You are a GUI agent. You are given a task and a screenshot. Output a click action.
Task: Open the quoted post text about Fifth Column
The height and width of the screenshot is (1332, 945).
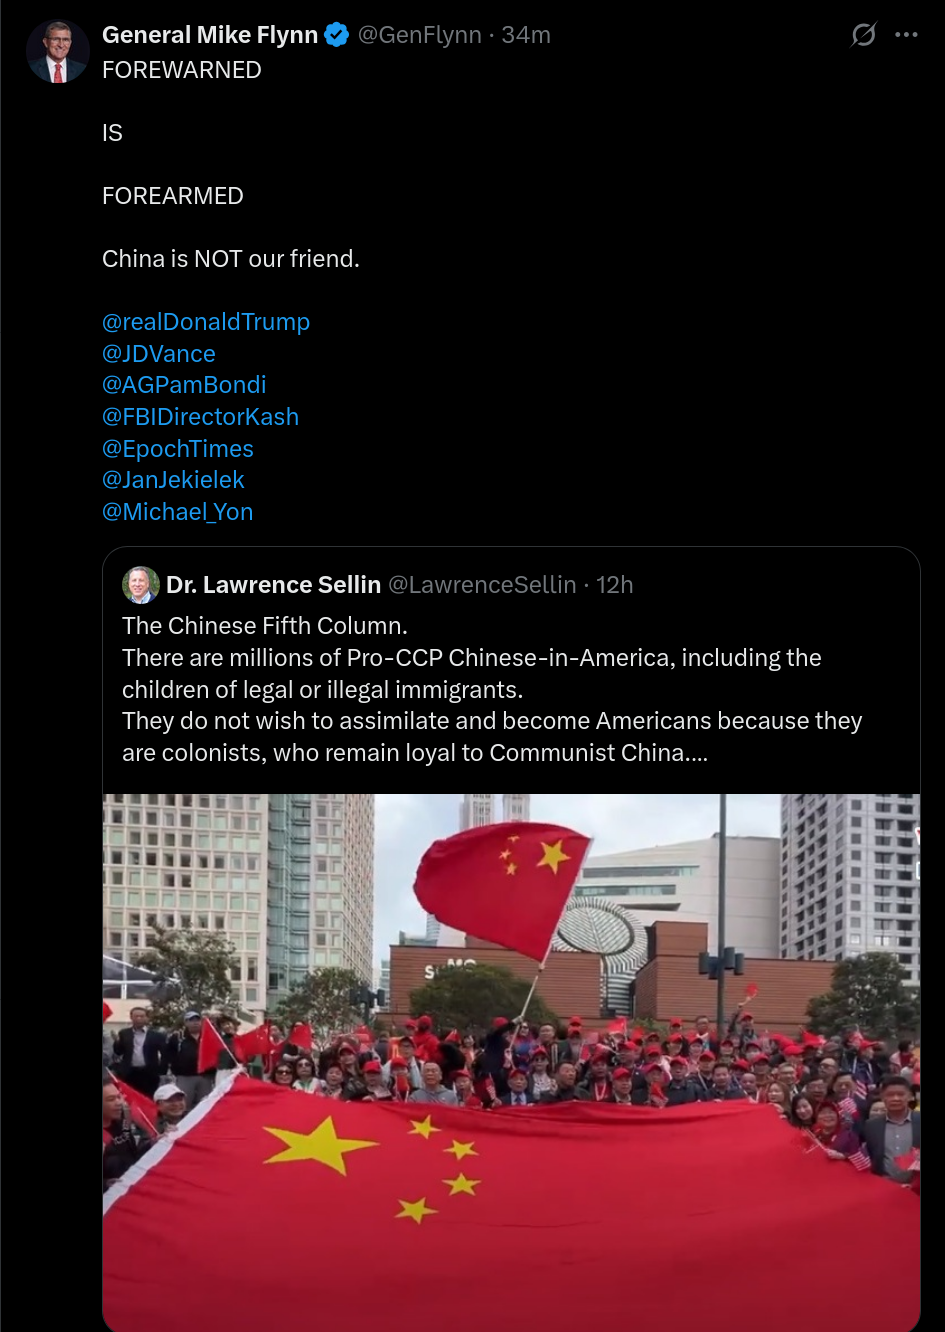492,689
